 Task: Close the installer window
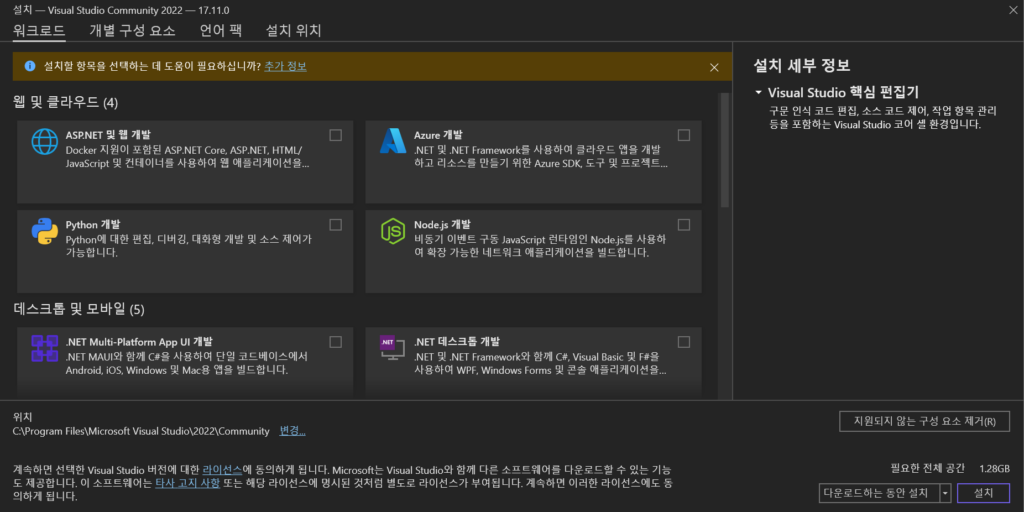click(x=1013, y=9)
